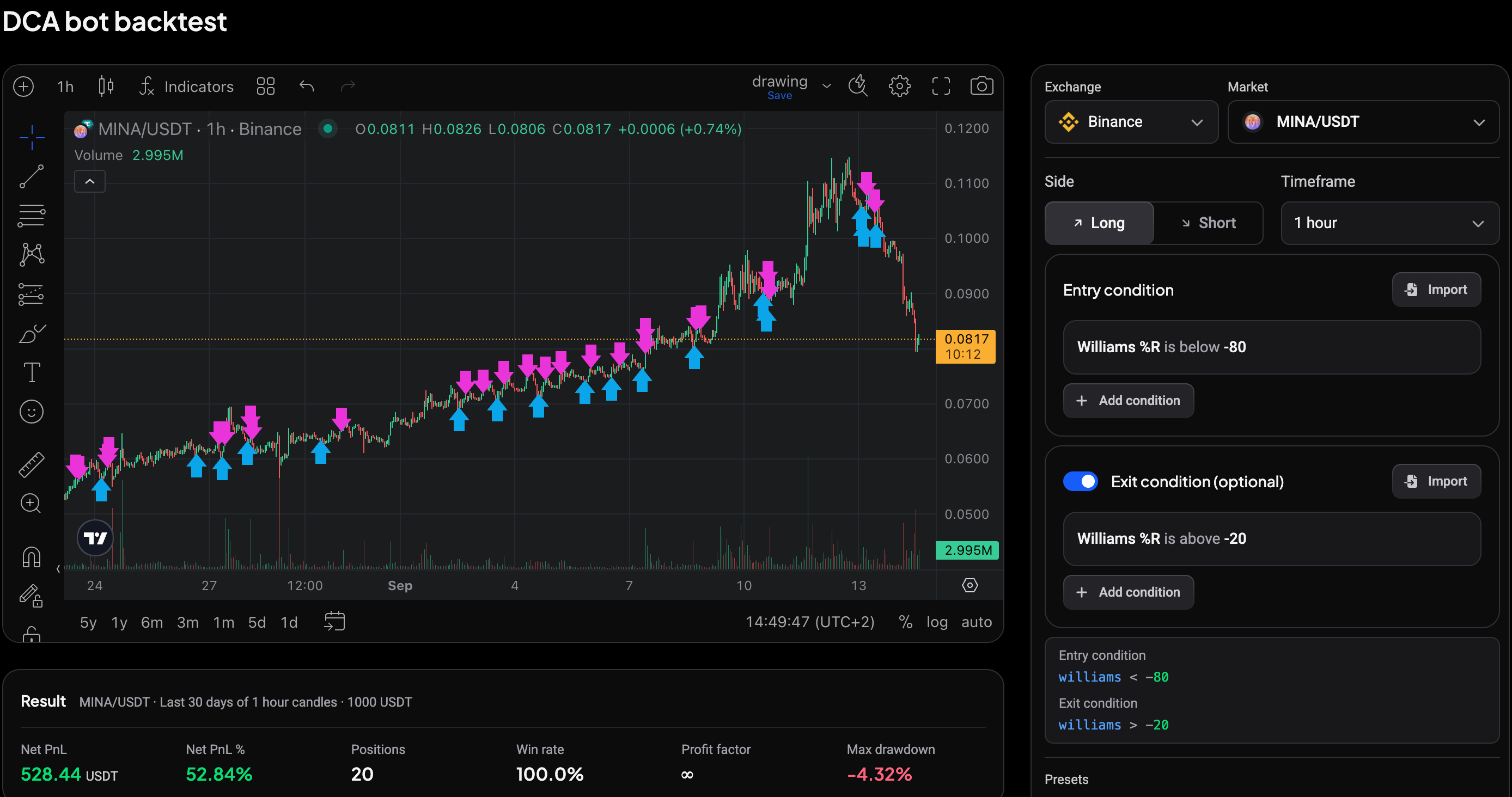Open the Fibonacci retracement tool group
Viewport: 1512px width, 797px height.
32,215
